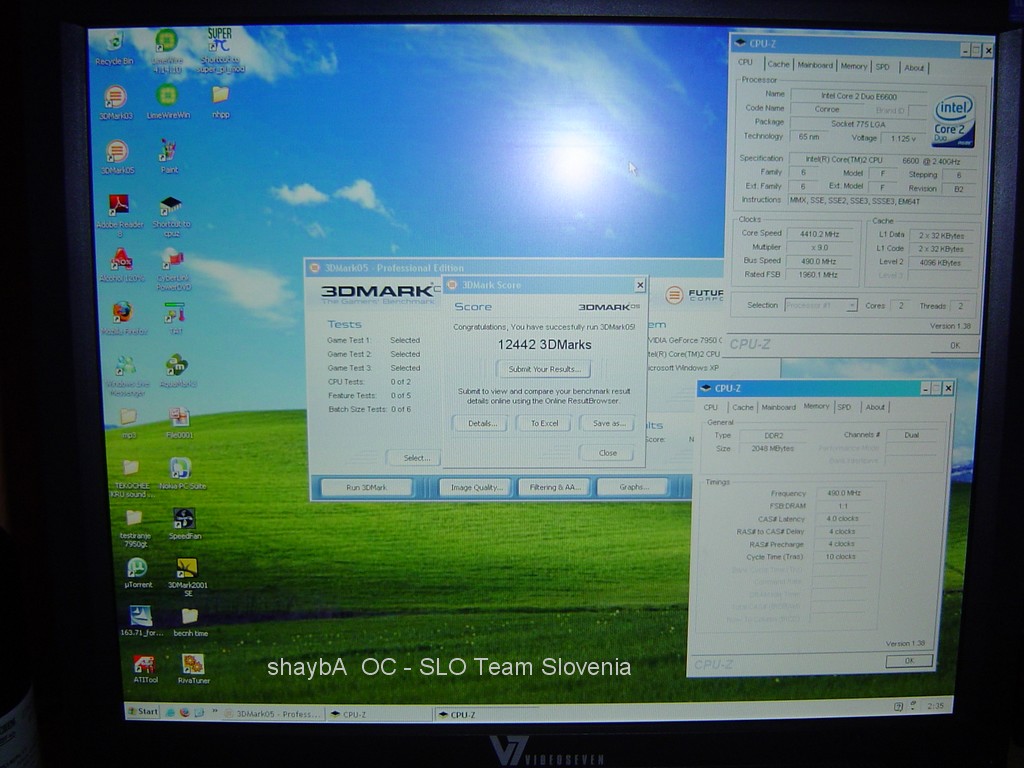This screenshot has width=1024, height=768.
Task: Close the 3DMark Score dialog with X
Action: tap(640, 285)
